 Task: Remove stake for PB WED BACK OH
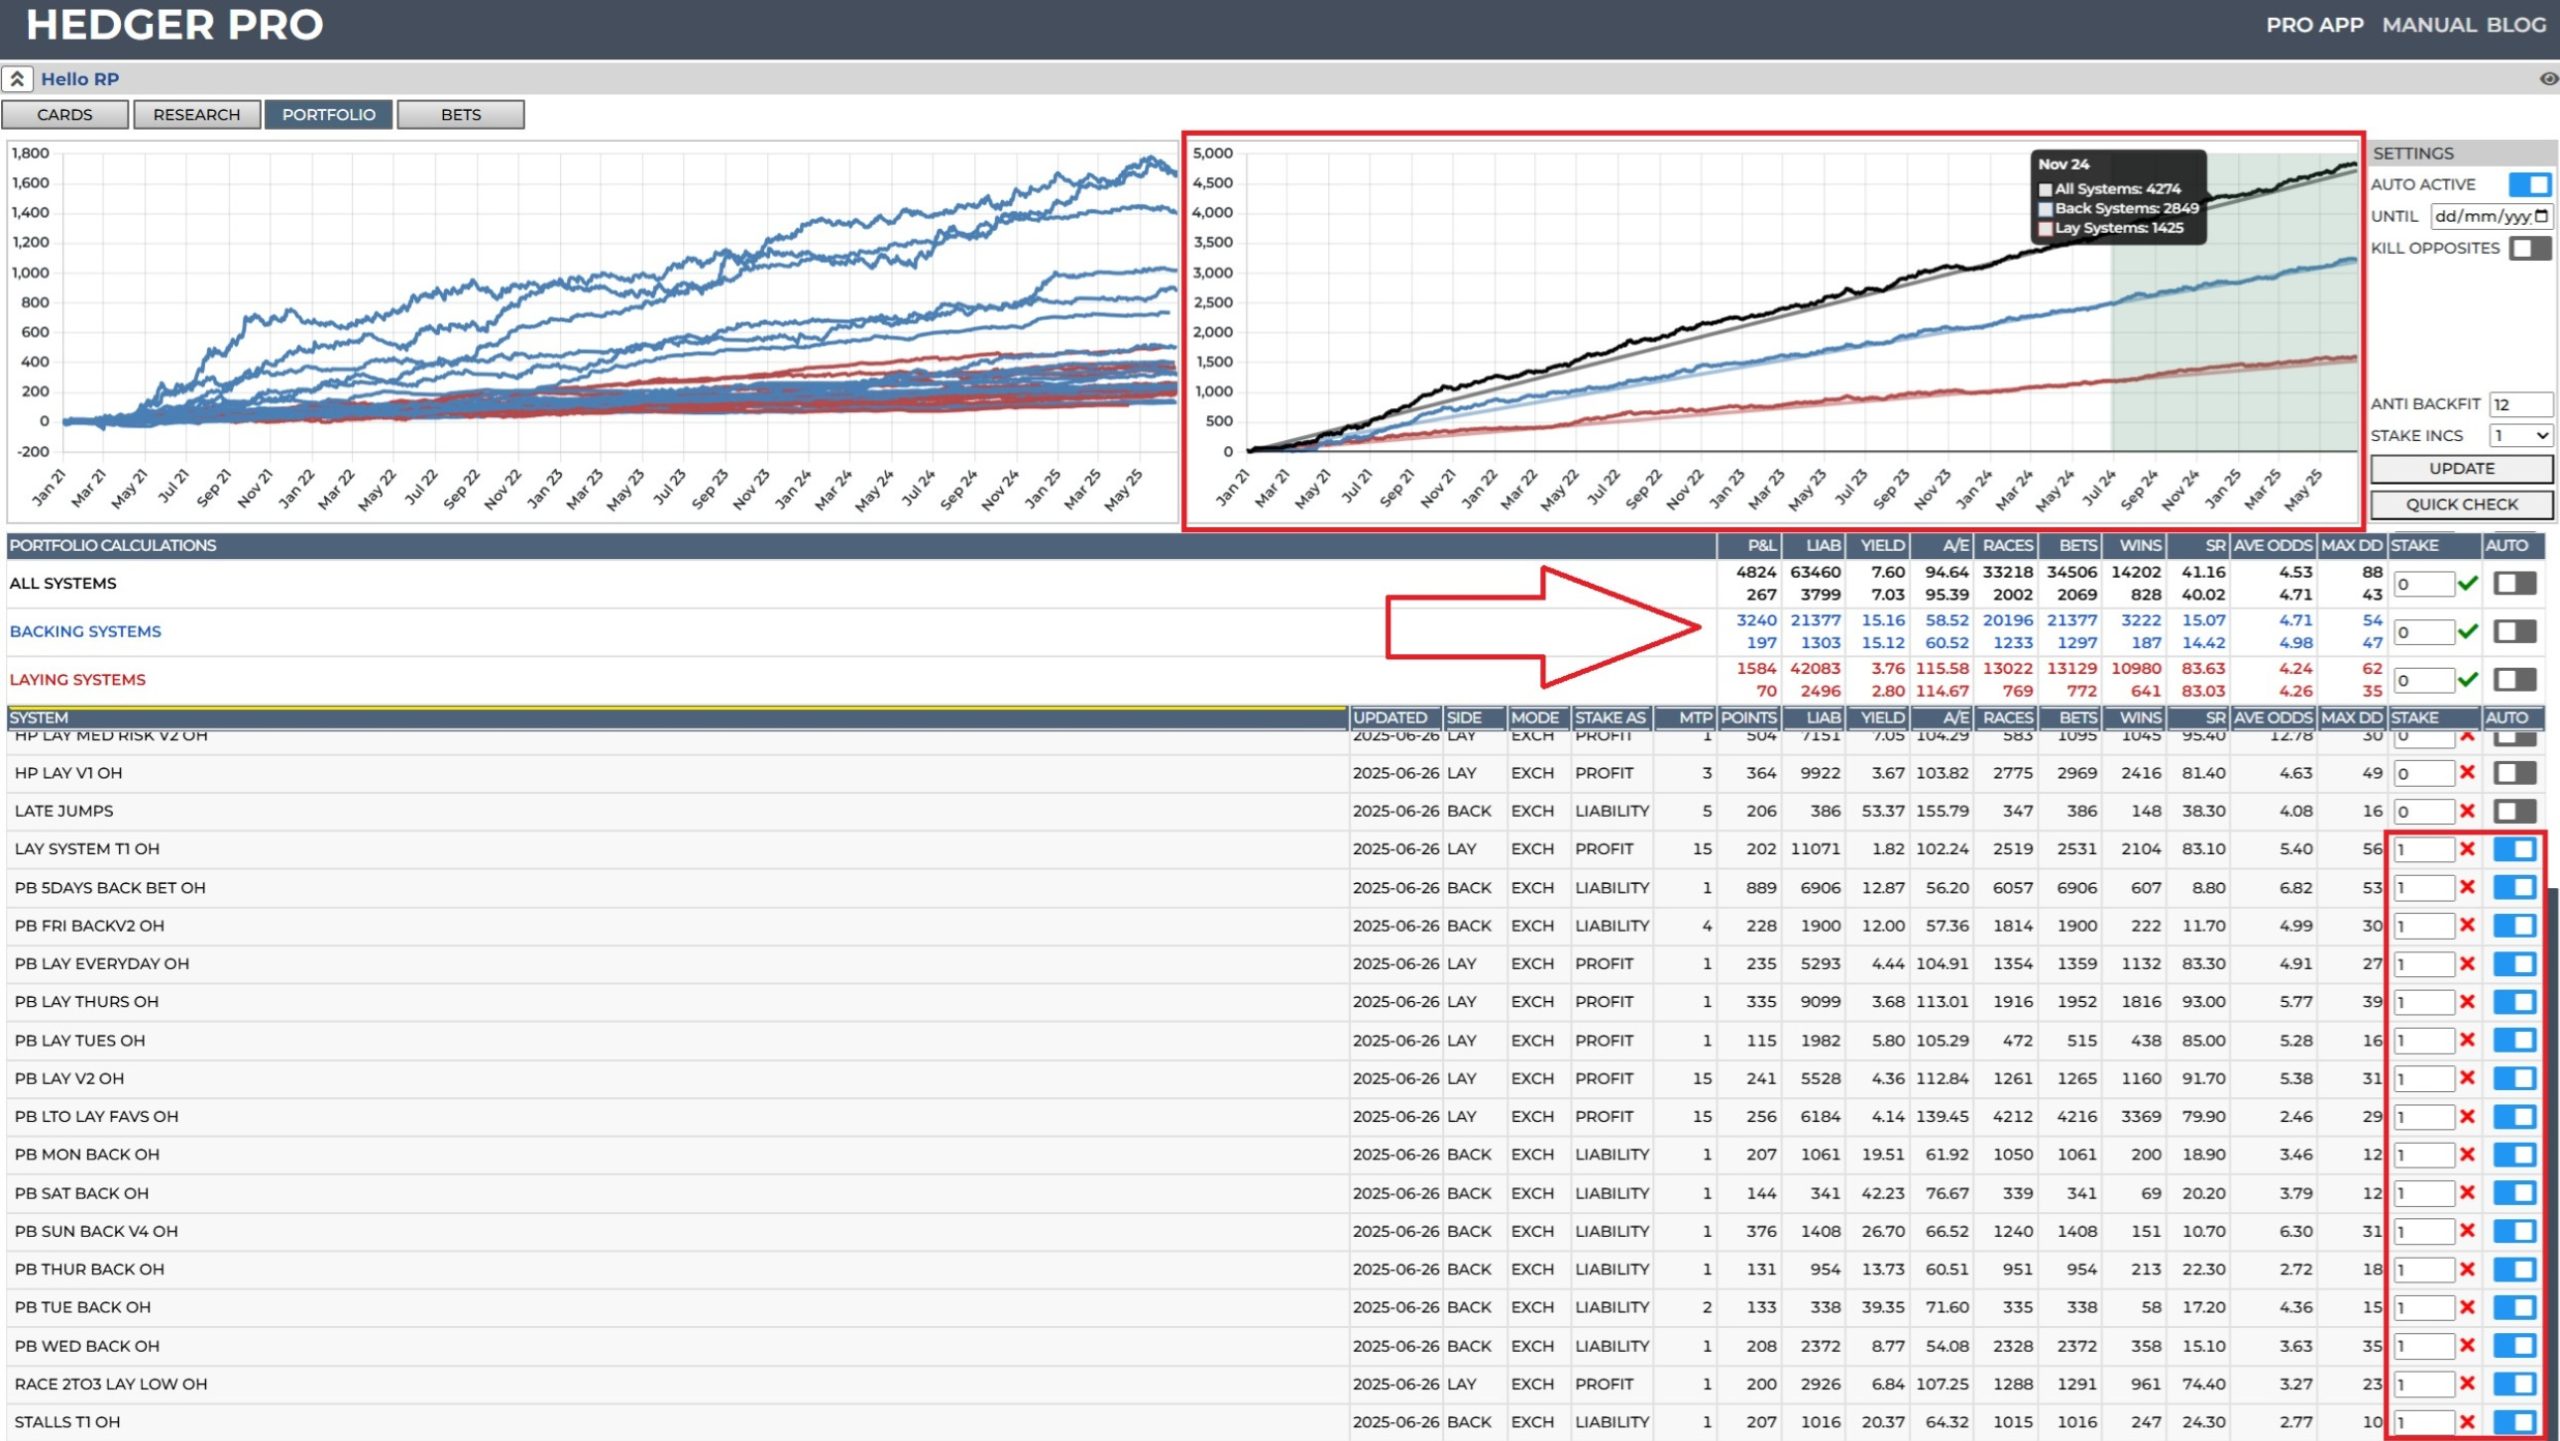coord(2467,1346)
